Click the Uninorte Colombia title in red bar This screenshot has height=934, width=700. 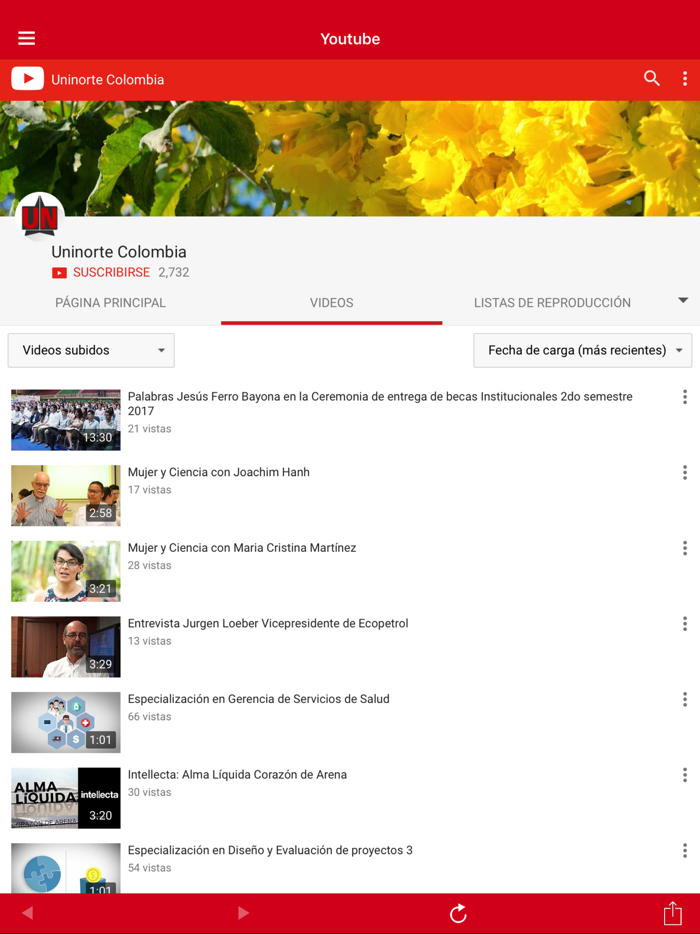(108, 80)
